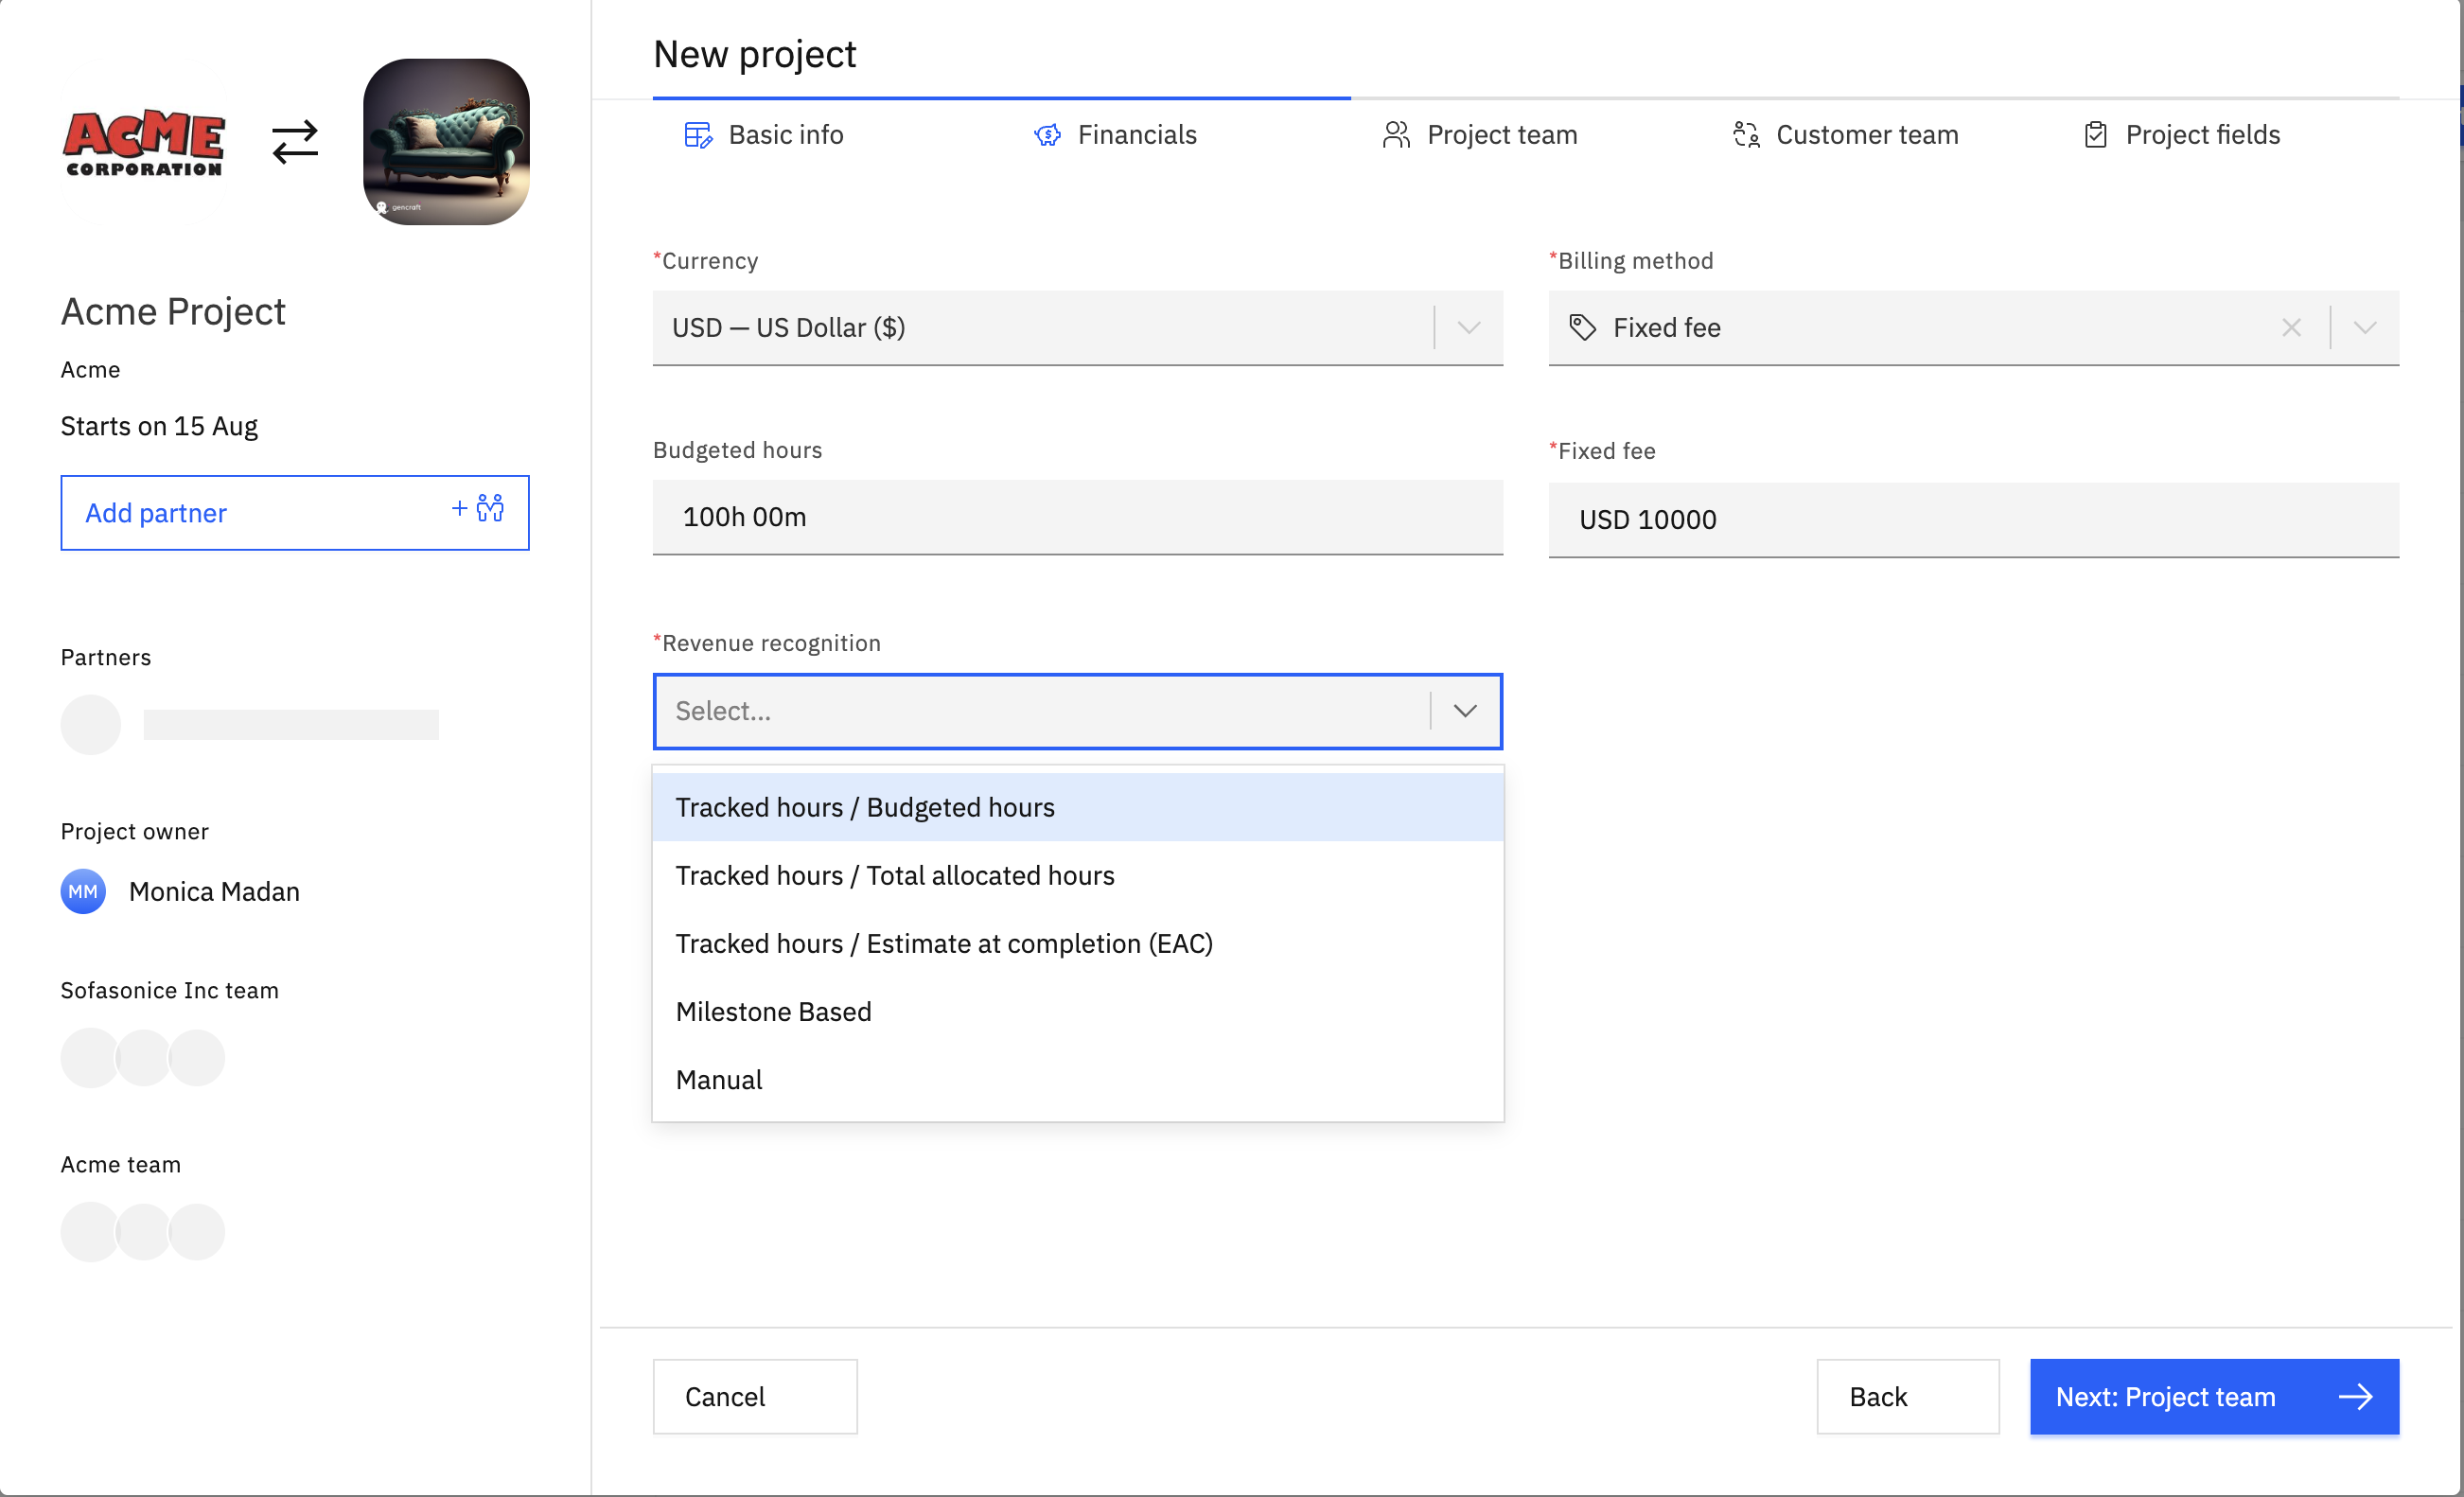Screen dimensions: 2464x1497
Task: Click the Project team people icon
Action: coord(1396,135)
